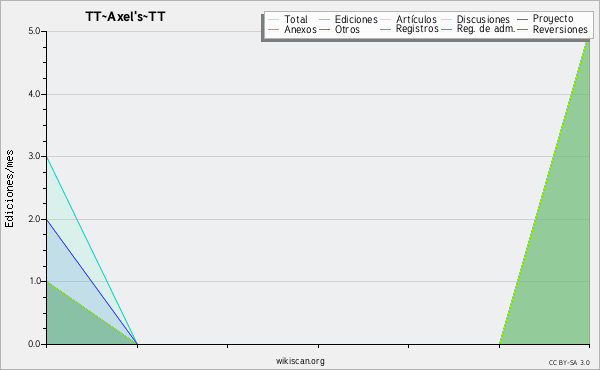Click the Ediciones legend label
This screenshot has height=370, width=600.
pos(356,19)
